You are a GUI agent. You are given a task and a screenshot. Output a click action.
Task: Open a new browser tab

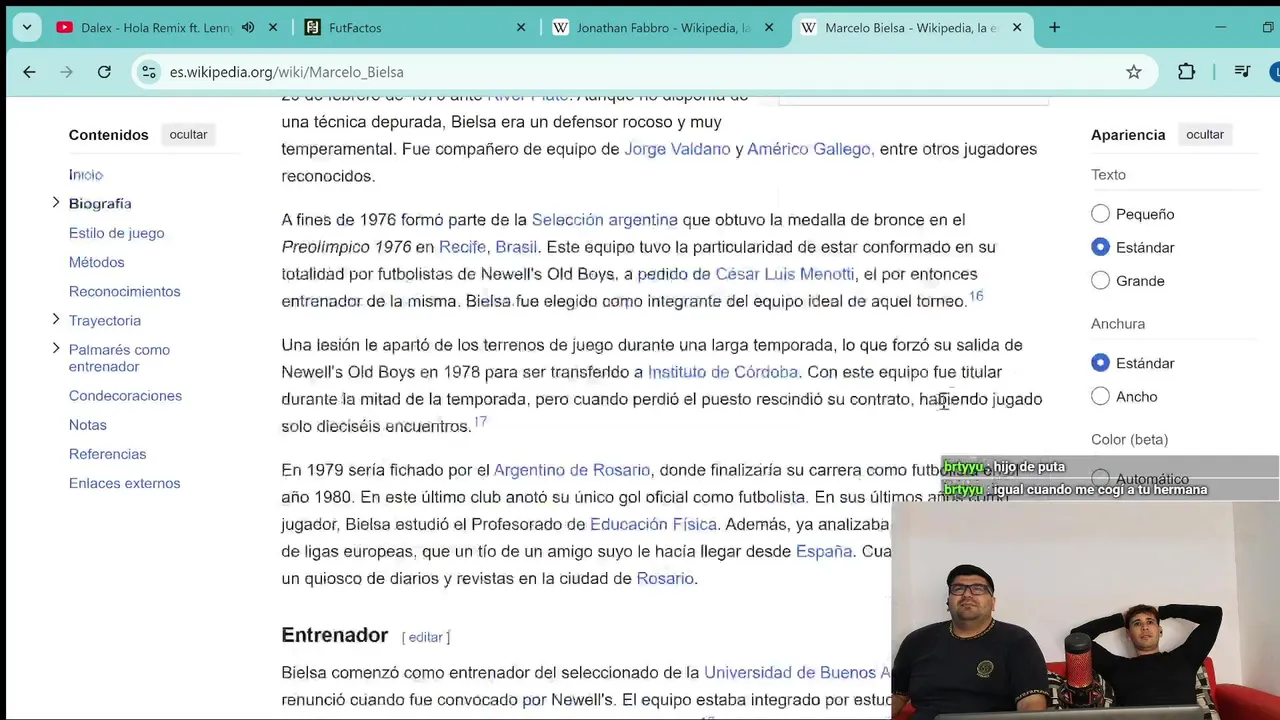click(1054, 28)
